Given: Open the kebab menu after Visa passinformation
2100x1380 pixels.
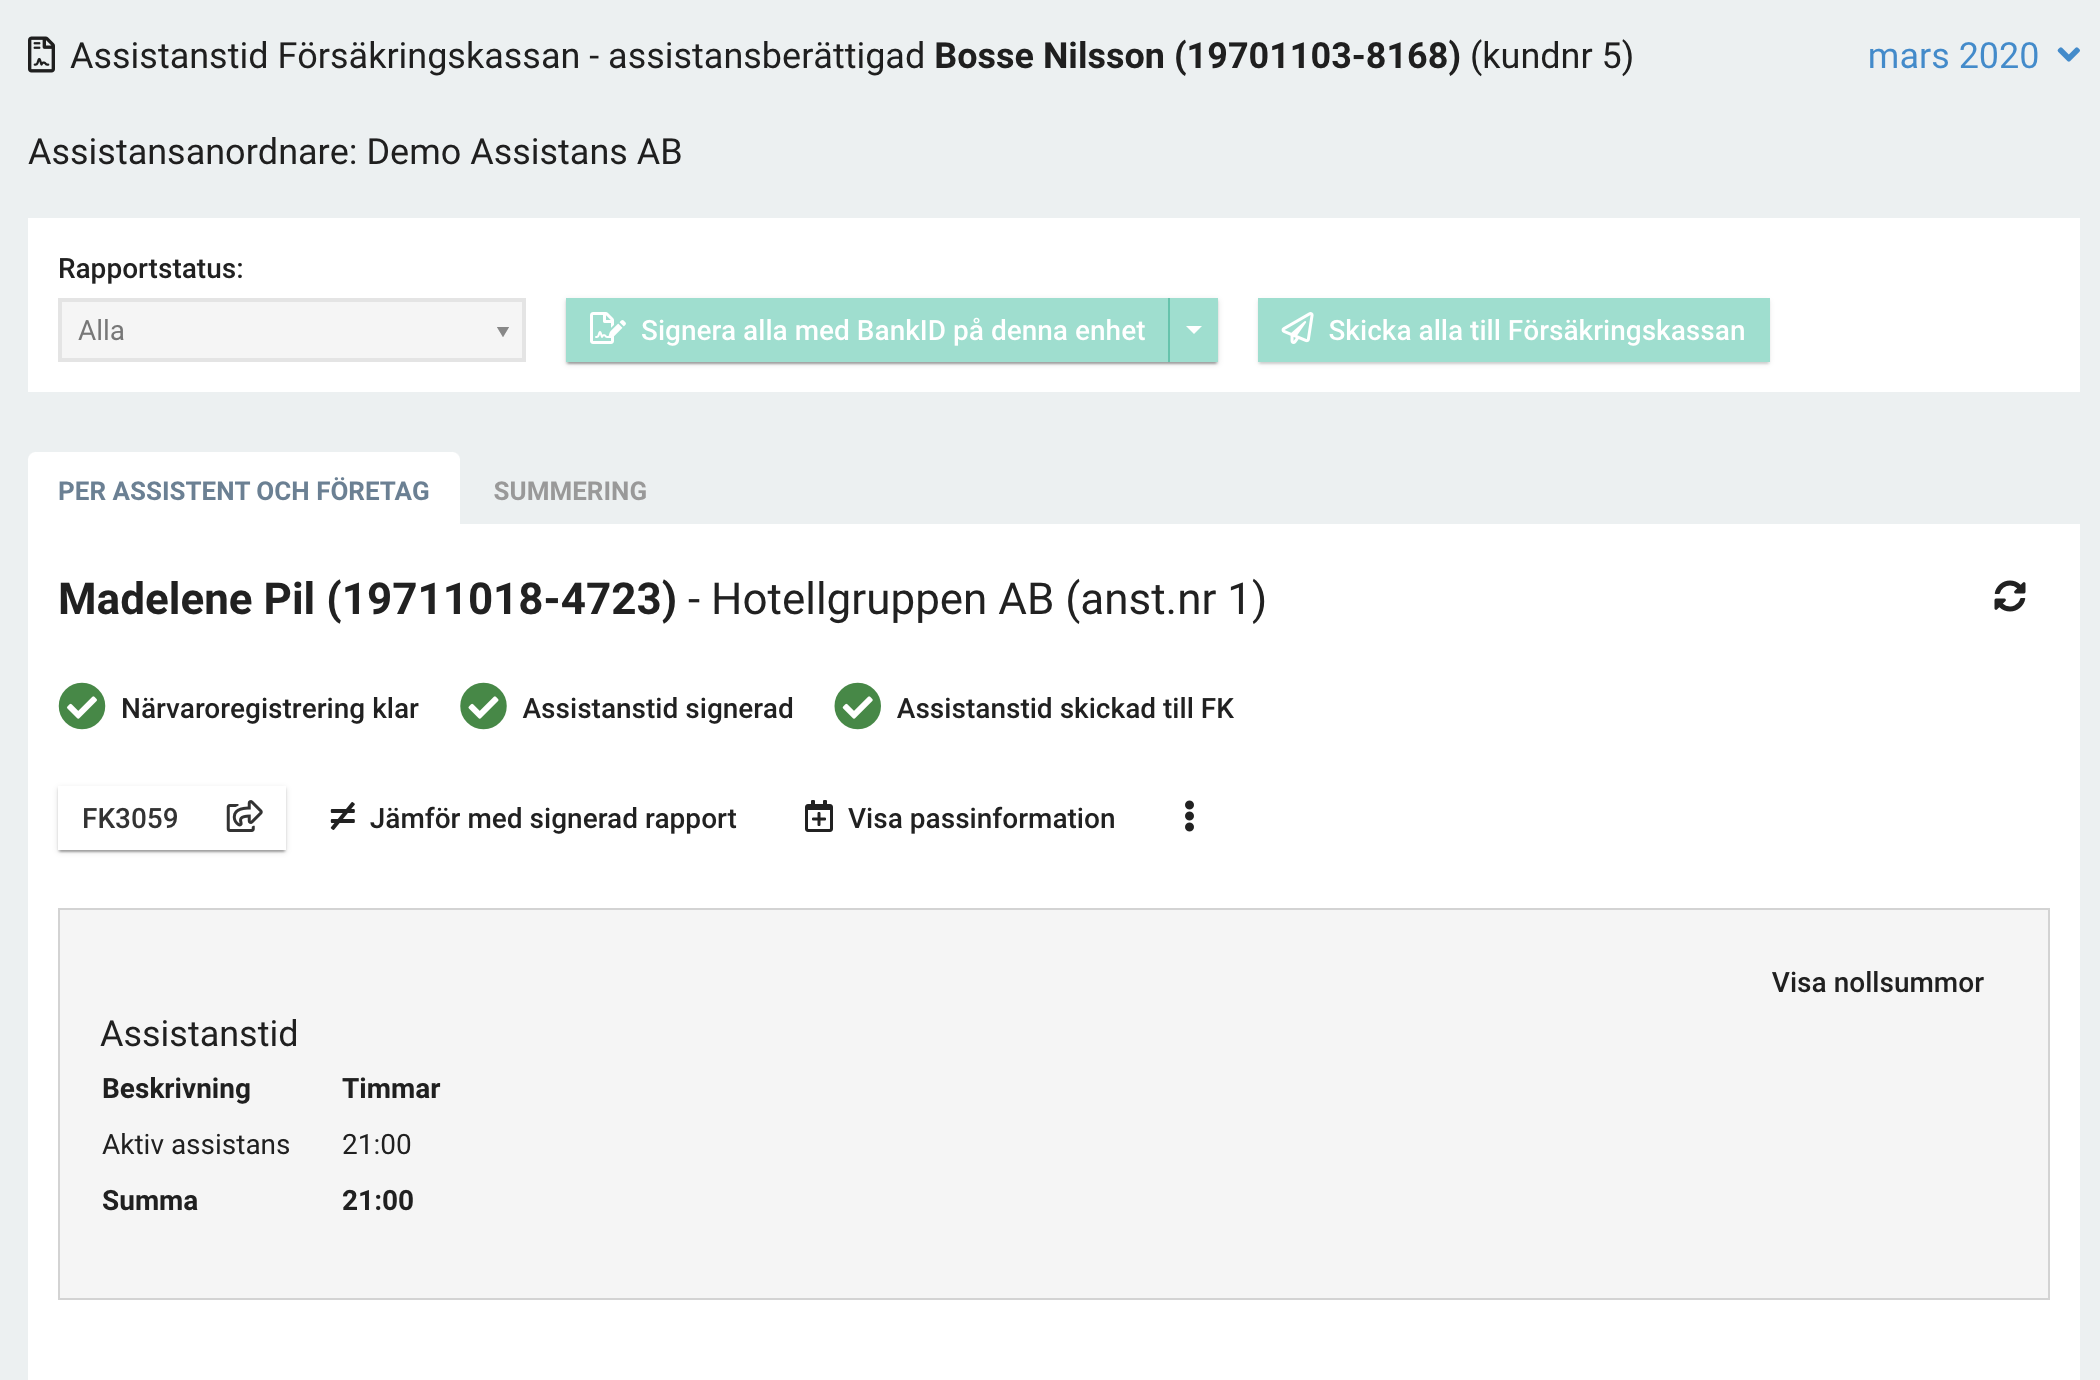Looking at the screenshot, I should click(x=1189, y=817).
